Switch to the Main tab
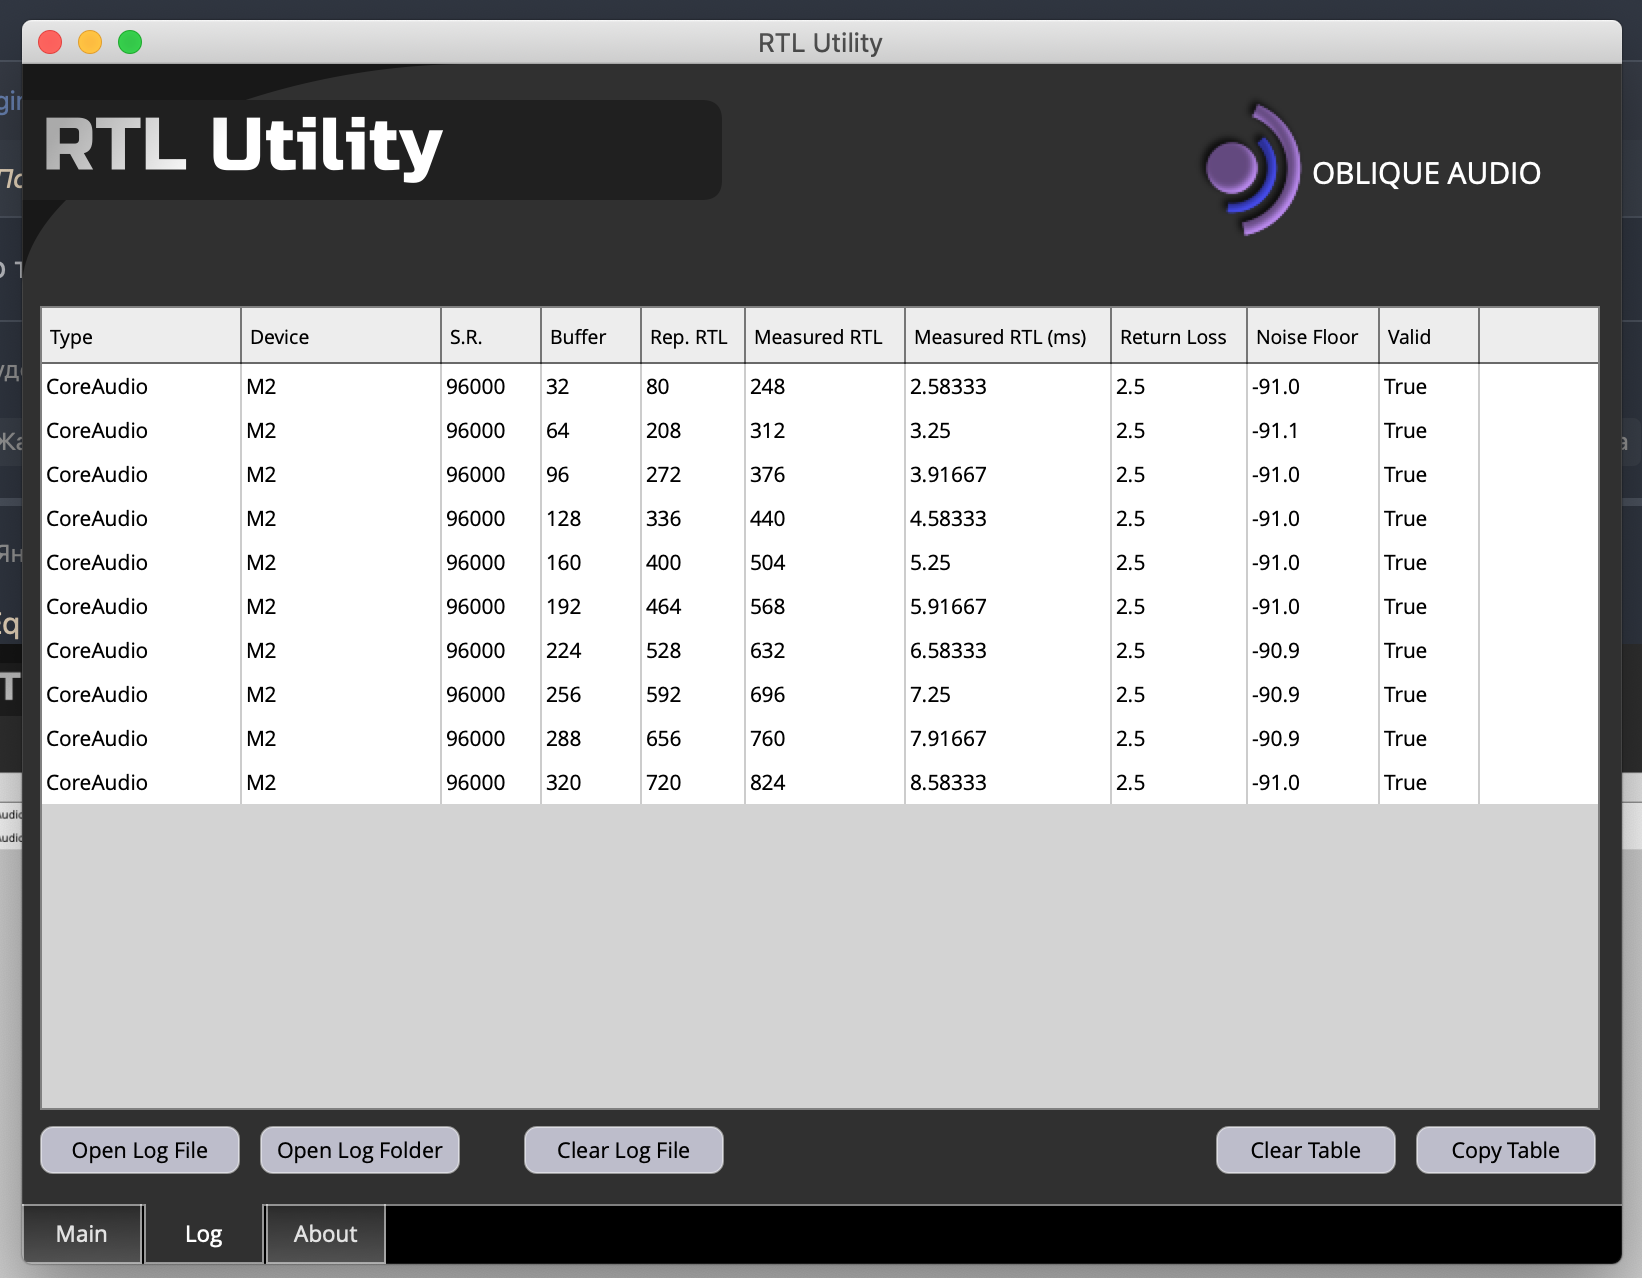1642x1278 pixels. click(82, 1234)
